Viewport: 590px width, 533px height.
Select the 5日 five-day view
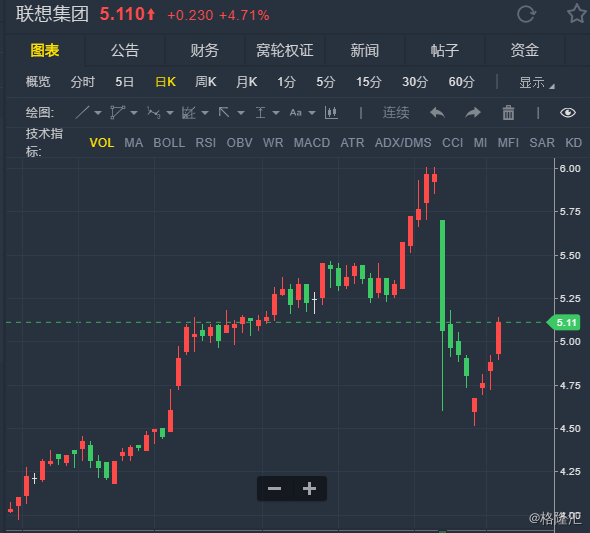click(x=125, y=82)
